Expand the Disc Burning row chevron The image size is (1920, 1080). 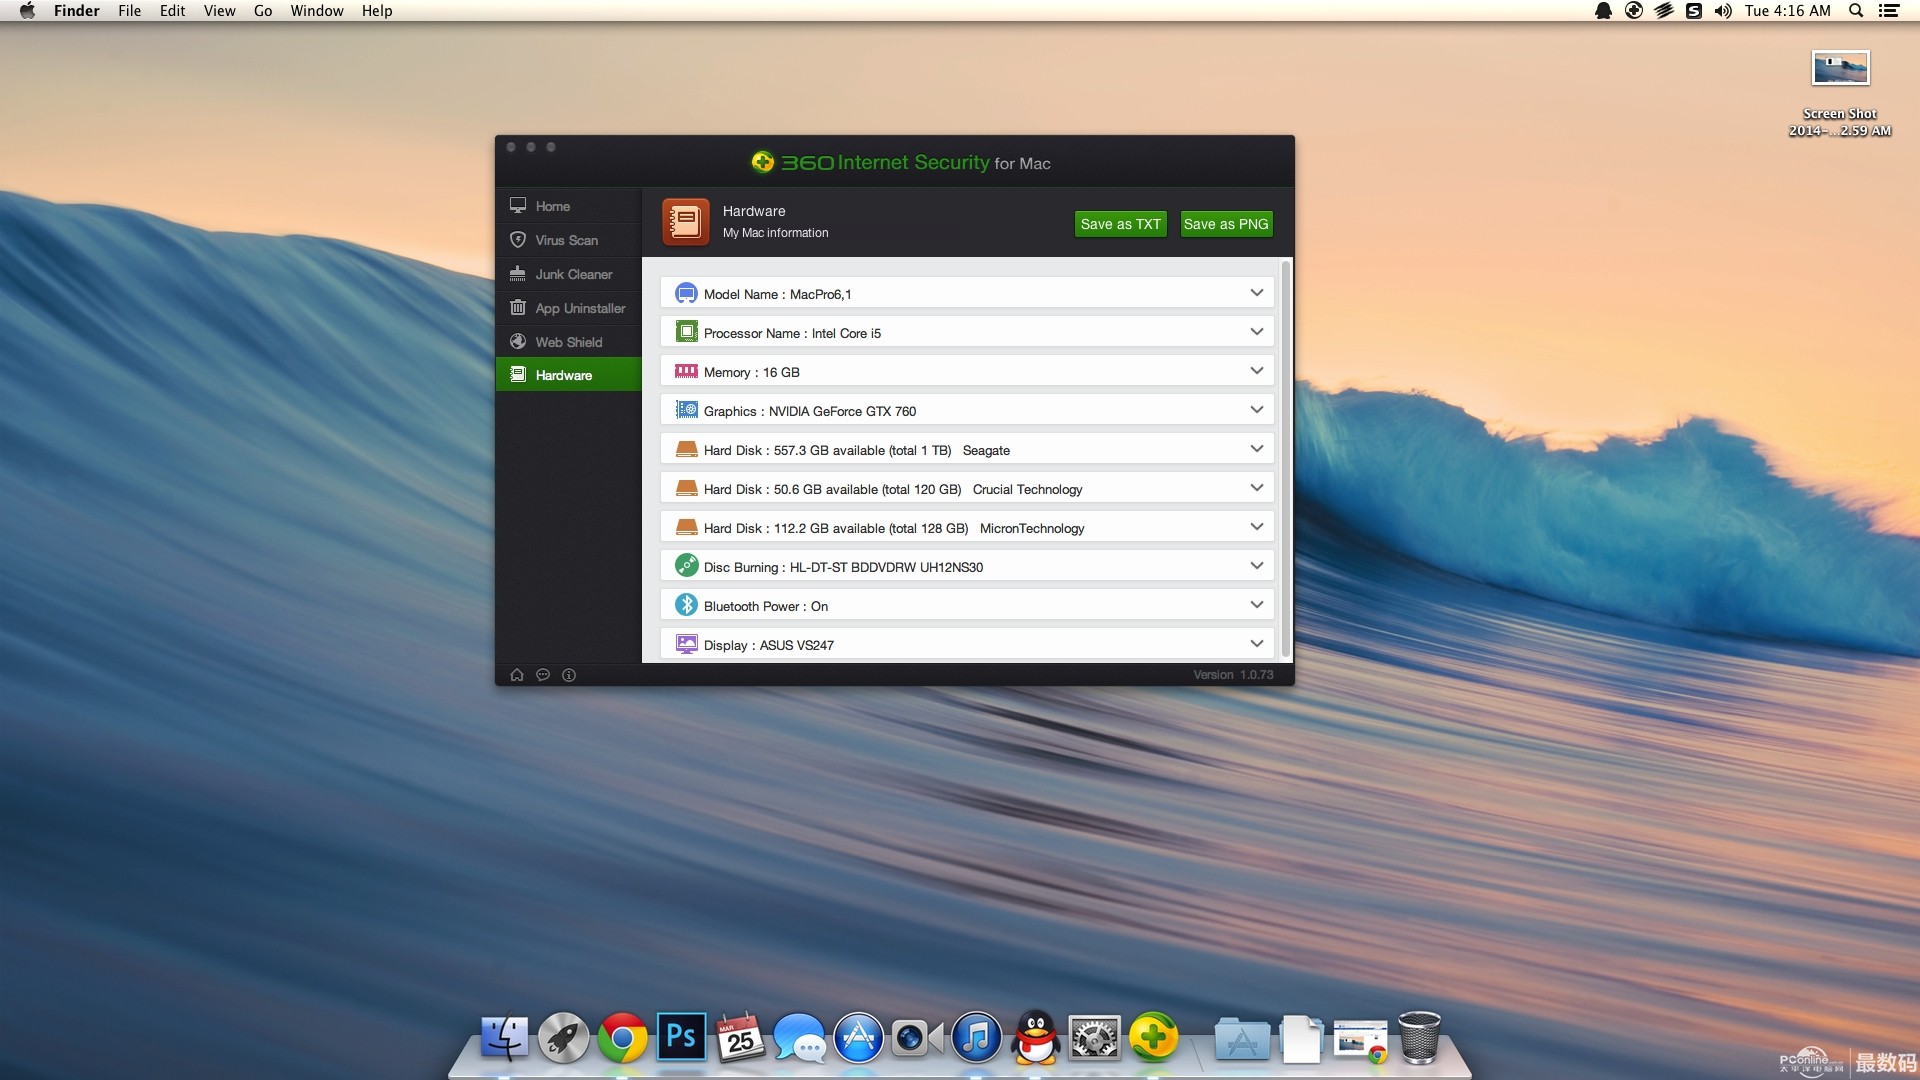pos(1256,566)
